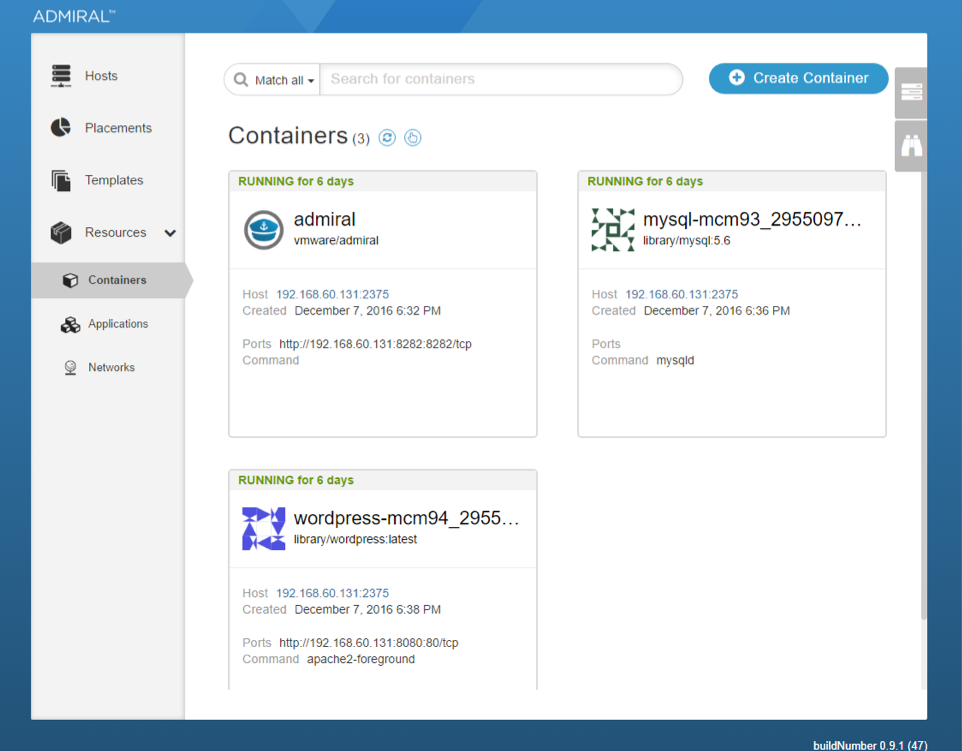Click the buildNumber 0.9.1 (47) text
Image resolution: width=962 pixels, height=751 pixels.
pyautogui.click(x=870, y=745)
